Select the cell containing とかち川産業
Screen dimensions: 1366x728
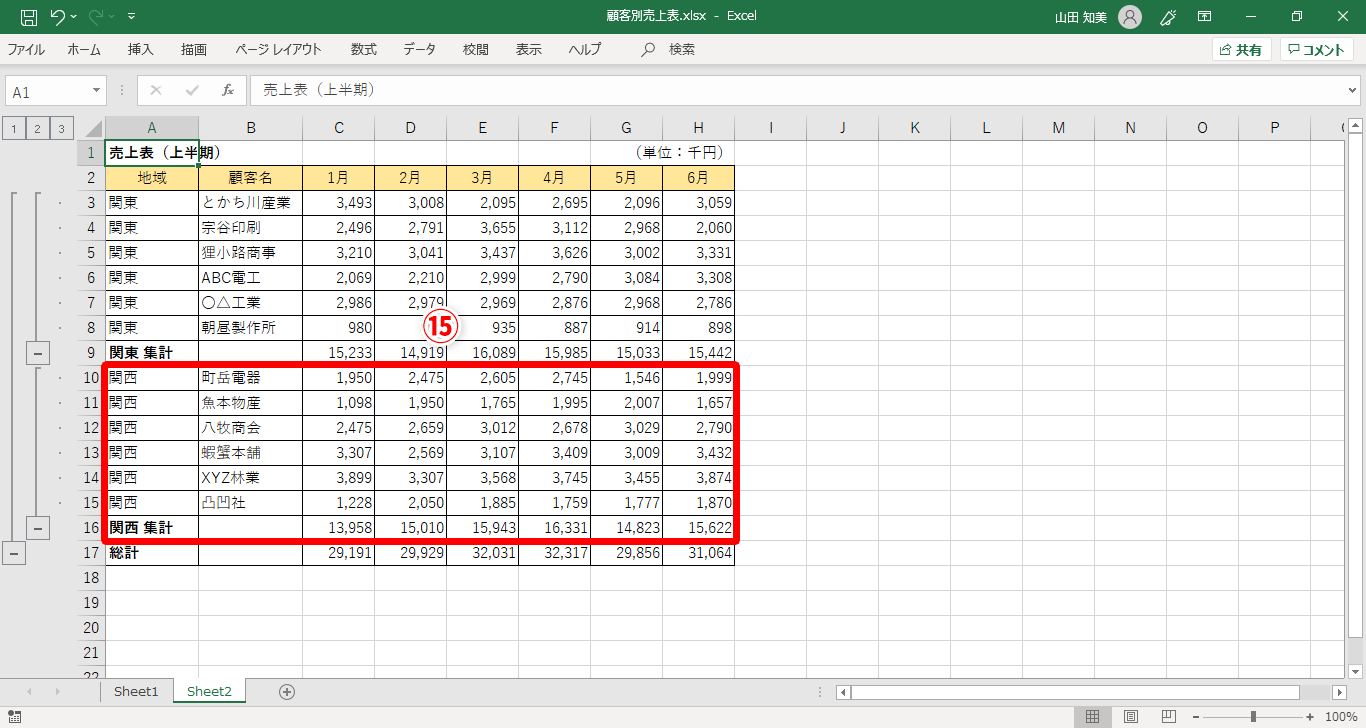251,203
